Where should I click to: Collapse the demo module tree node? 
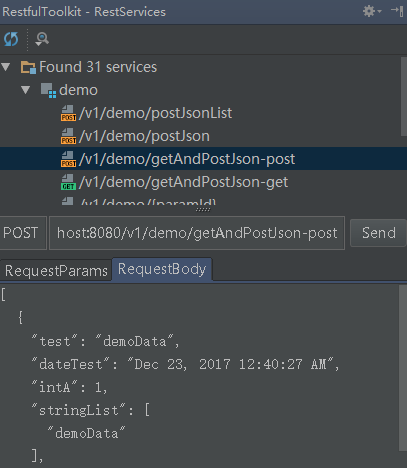pos(26,90)
